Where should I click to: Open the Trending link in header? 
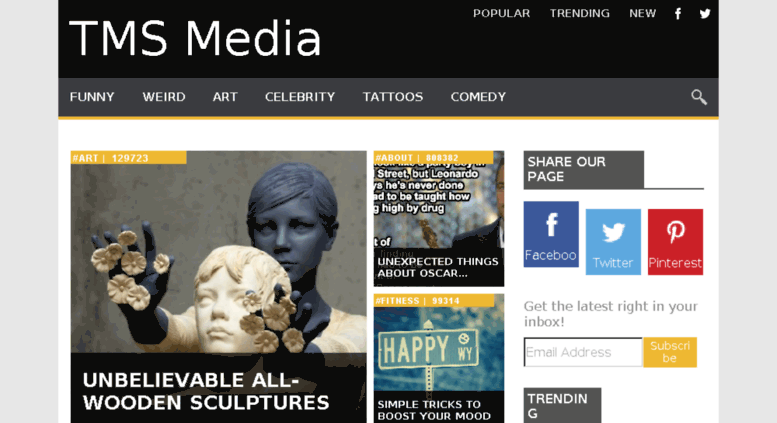[579, 13]
